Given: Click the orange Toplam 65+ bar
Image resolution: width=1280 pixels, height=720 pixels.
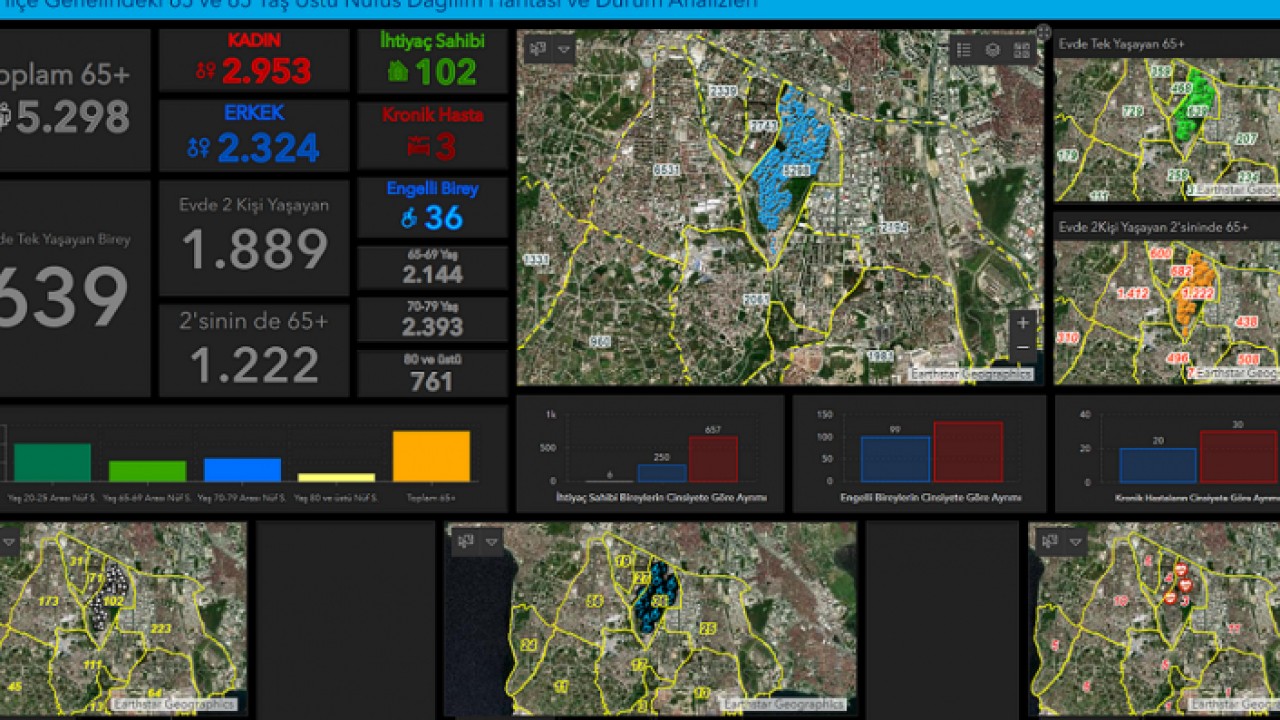Looking at the screenshot, I should point(431,456).
